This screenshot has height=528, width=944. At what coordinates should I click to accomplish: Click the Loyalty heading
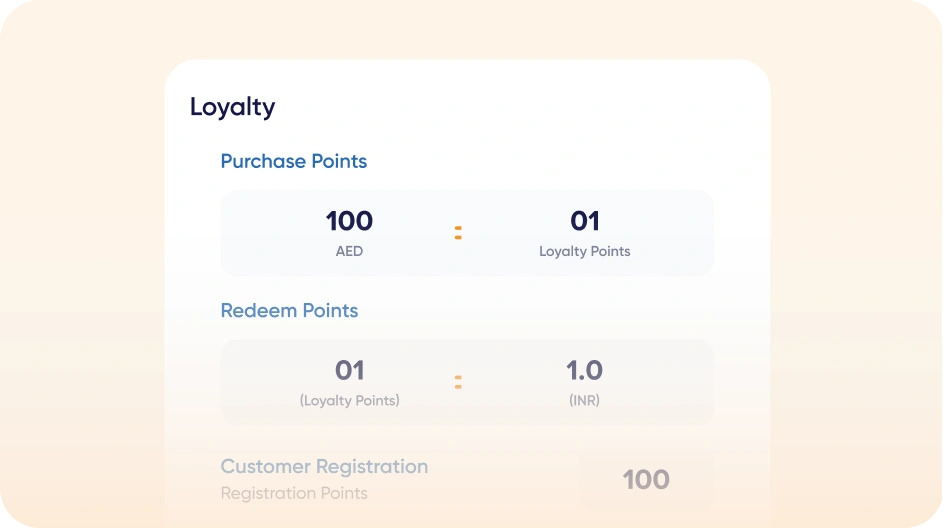pyautogui.click(x=232, y=107)
